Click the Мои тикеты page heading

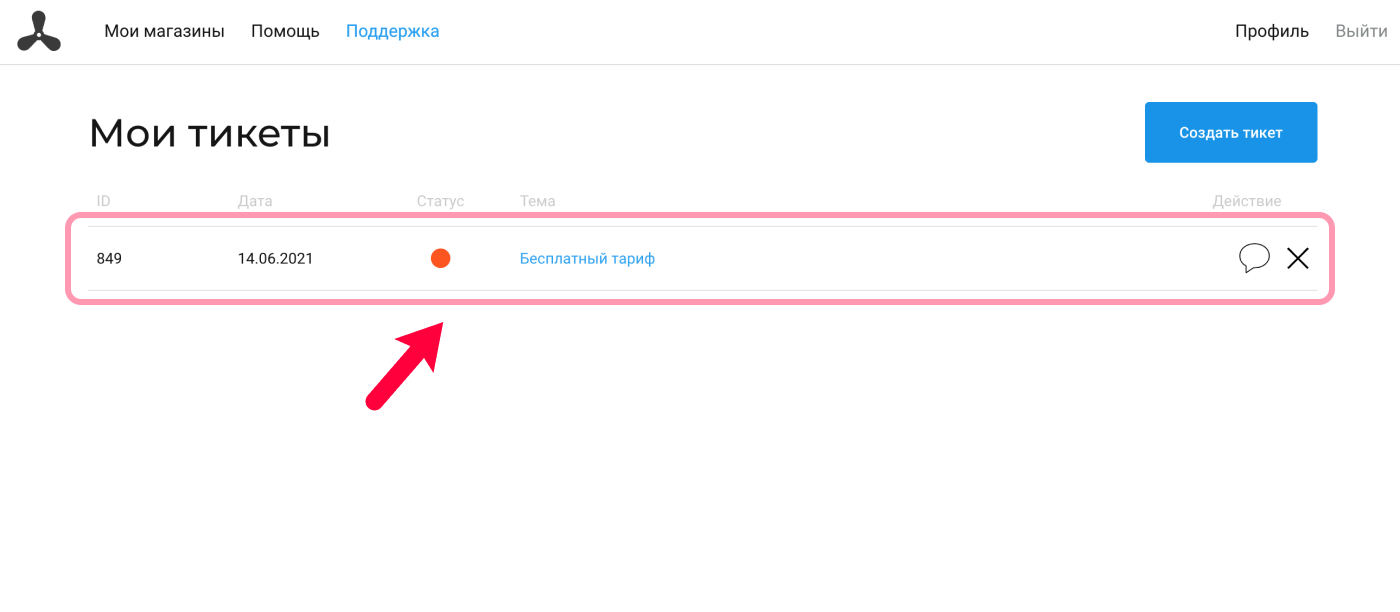click(210, 133)
